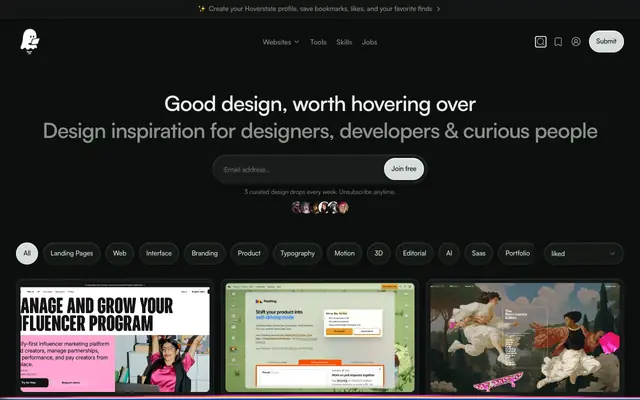Click the sparkle emoji in the top banner
Image resolution: width=640 pixels, height=400 pixels.
(x=202, y=9)
